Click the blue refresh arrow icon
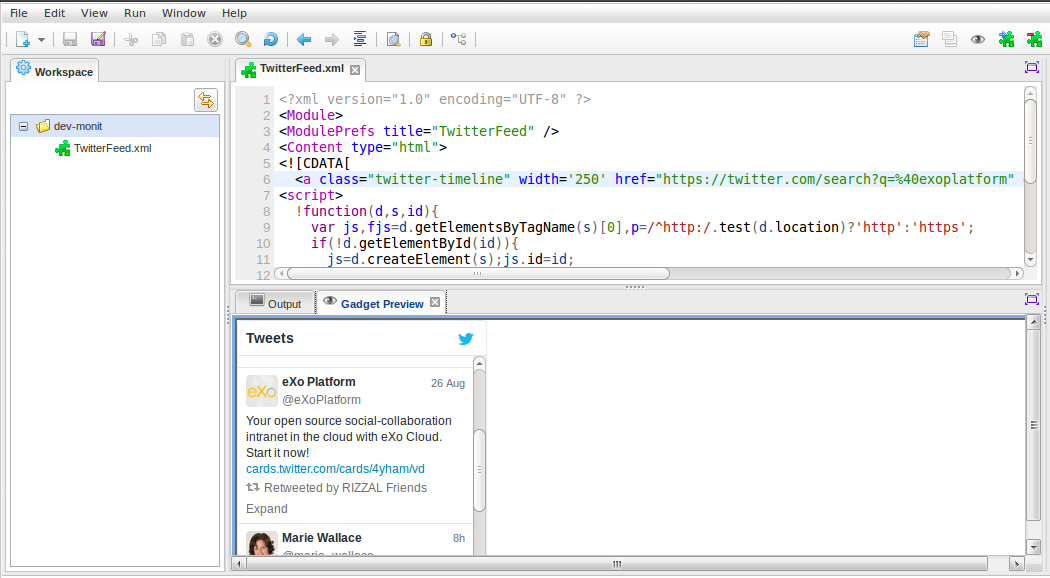 [x=271, y=40]
